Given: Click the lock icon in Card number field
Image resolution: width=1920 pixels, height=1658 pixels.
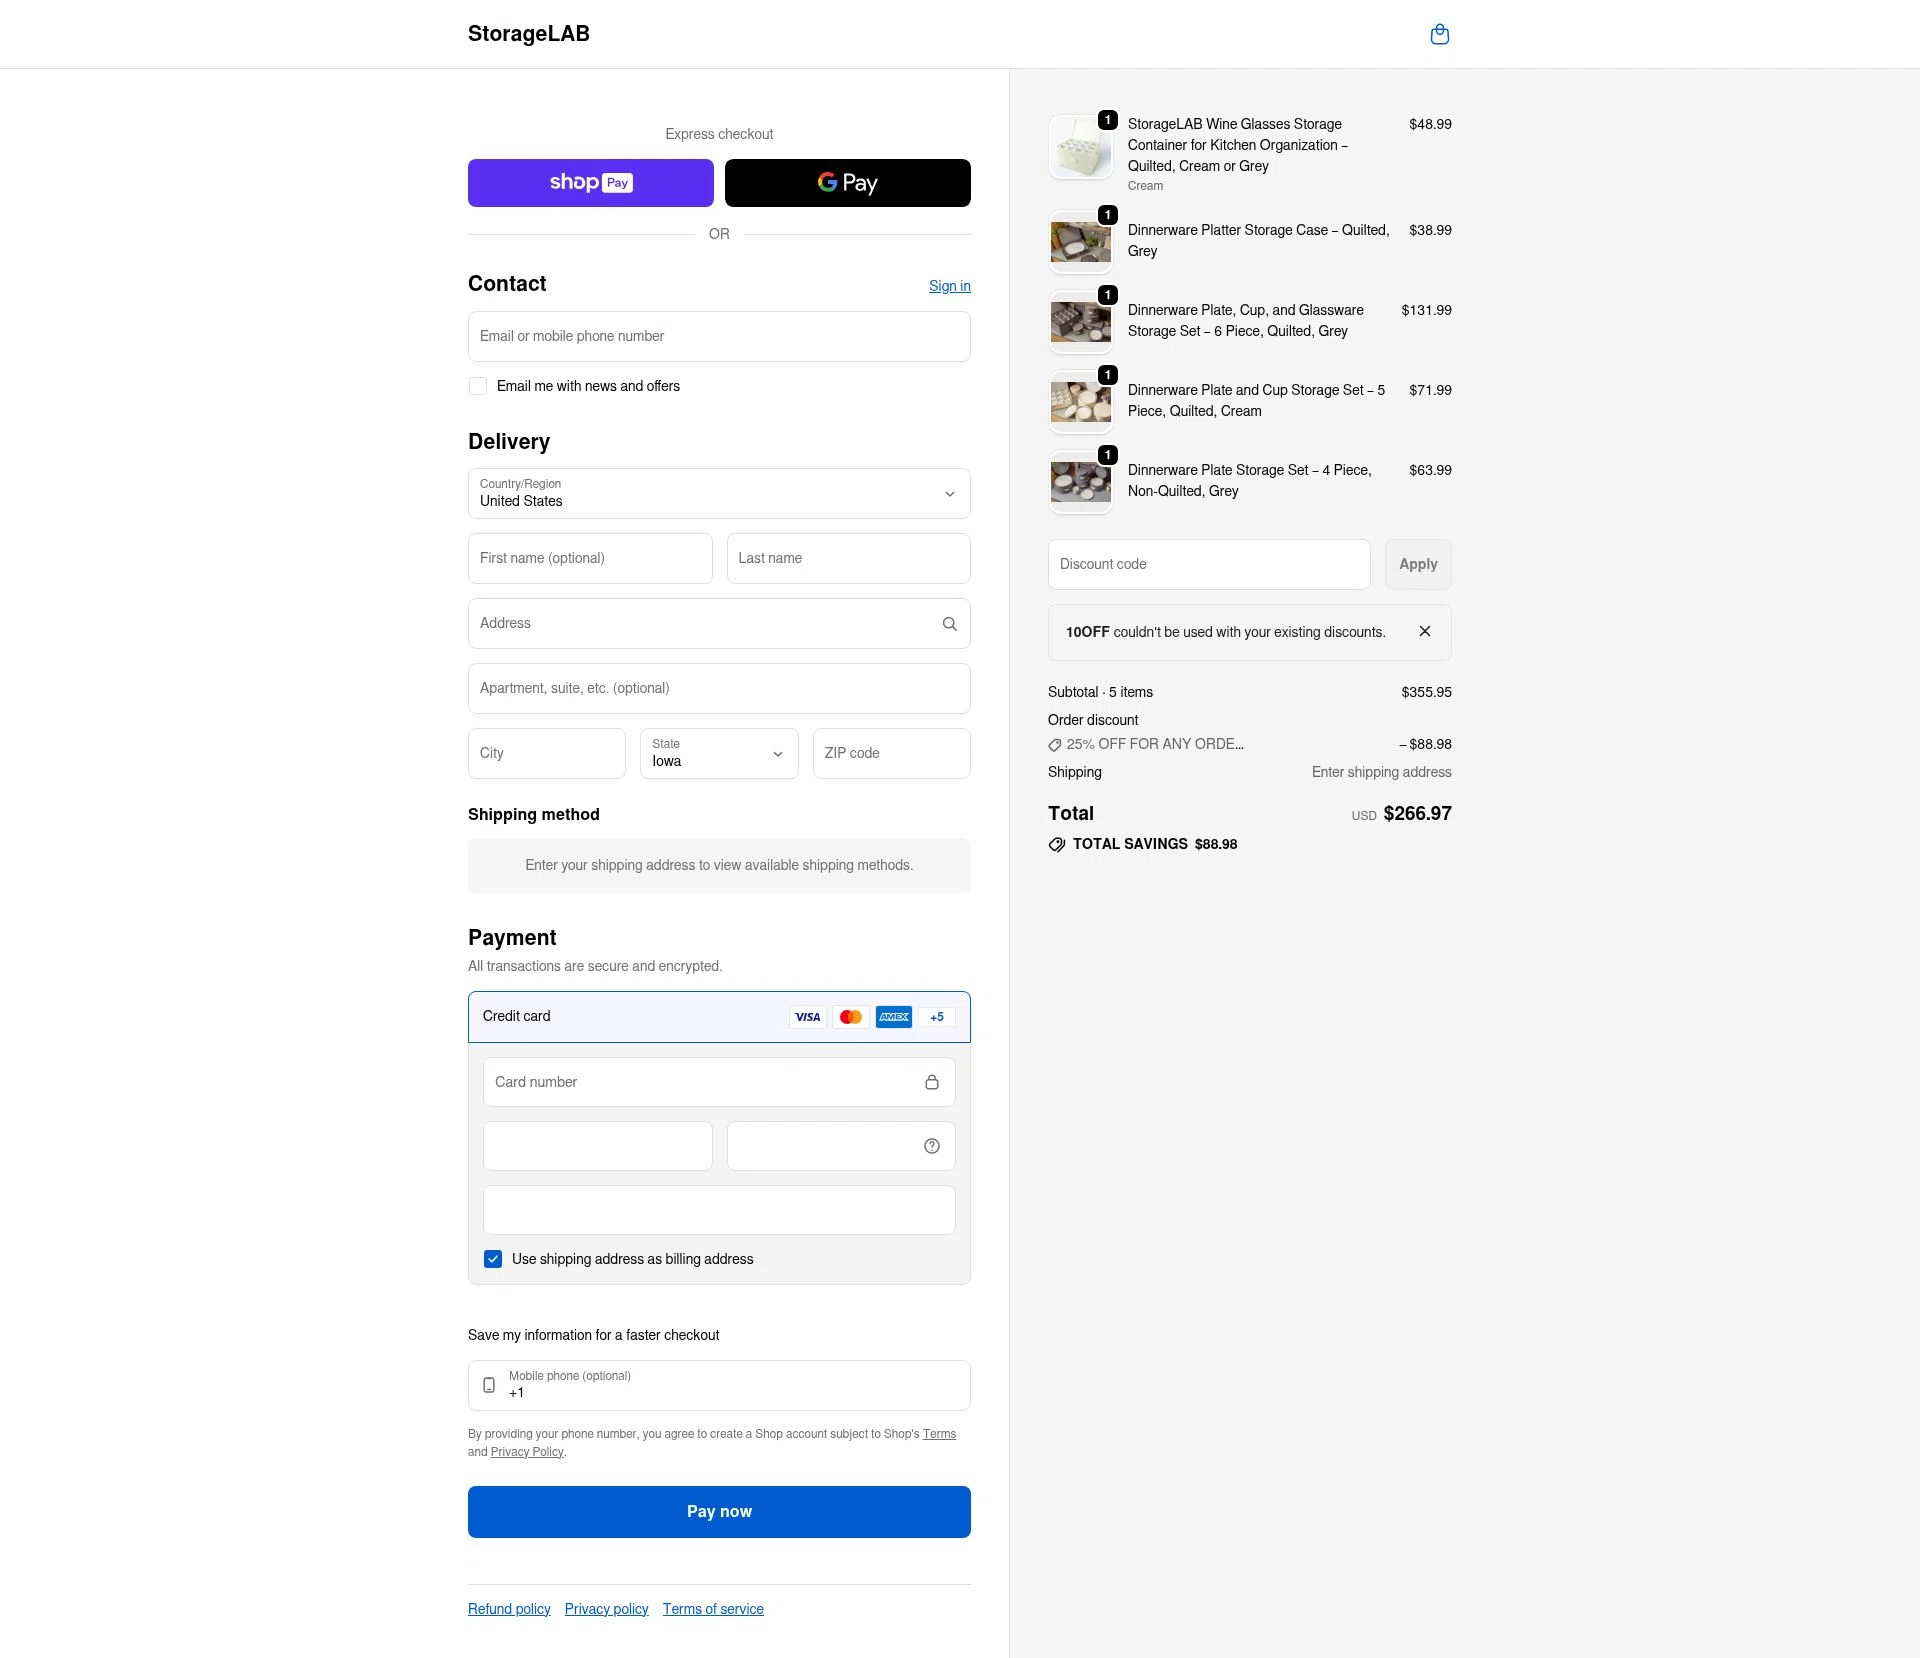Looking at the screenshot, I should tap(932, 1082).
